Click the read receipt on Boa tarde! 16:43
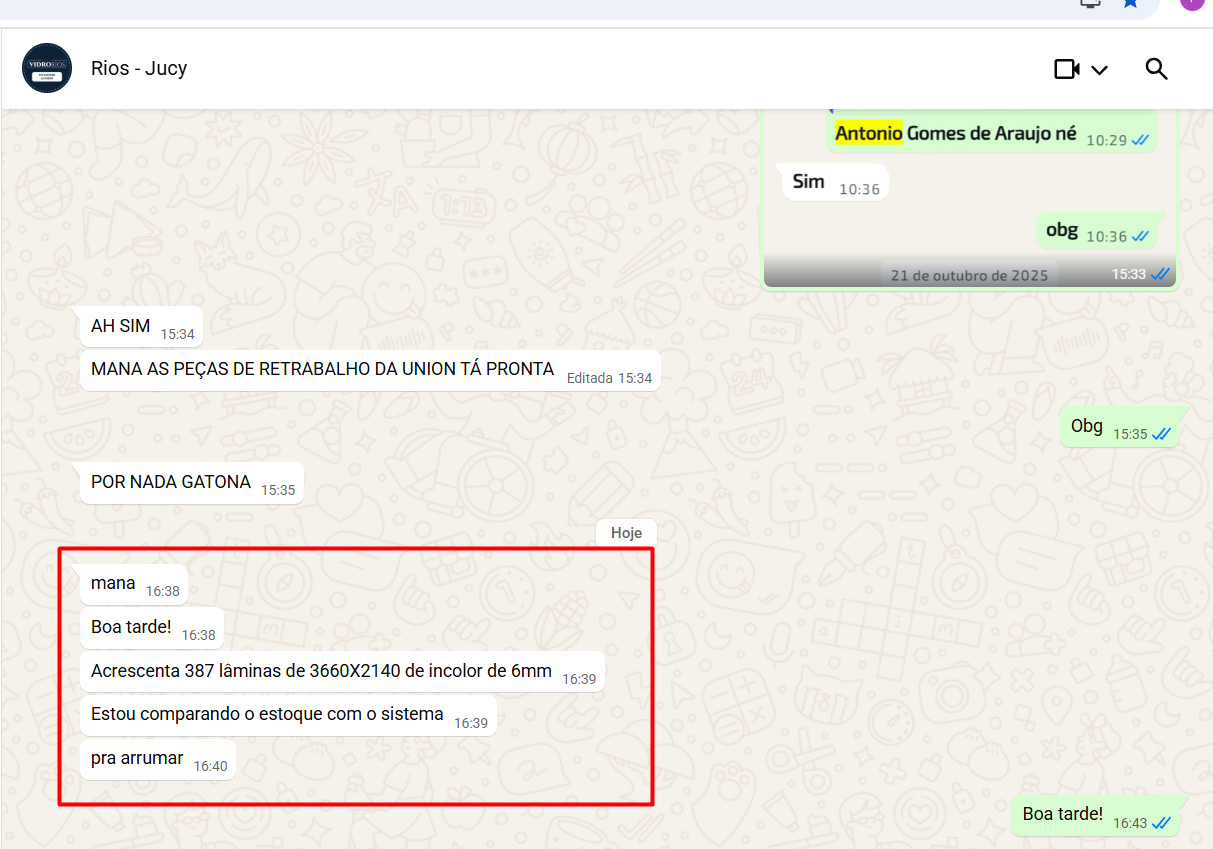The height and width of the screenshot is (849, 1213). coord(1161,822)
